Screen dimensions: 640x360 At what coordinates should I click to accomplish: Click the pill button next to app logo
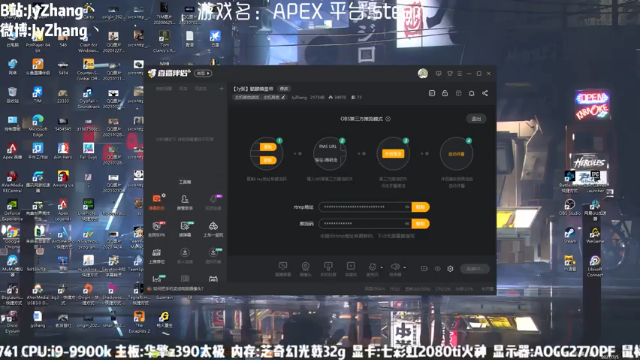[203, 73]
